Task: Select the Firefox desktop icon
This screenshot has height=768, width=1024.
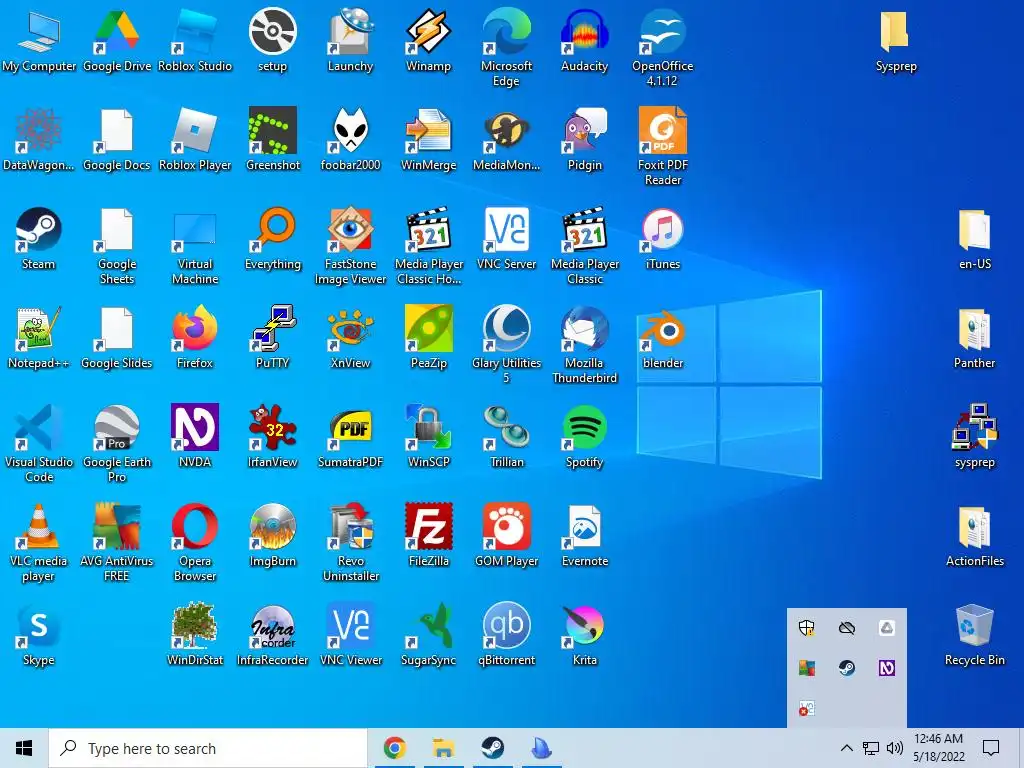Action: coord(195,338)
